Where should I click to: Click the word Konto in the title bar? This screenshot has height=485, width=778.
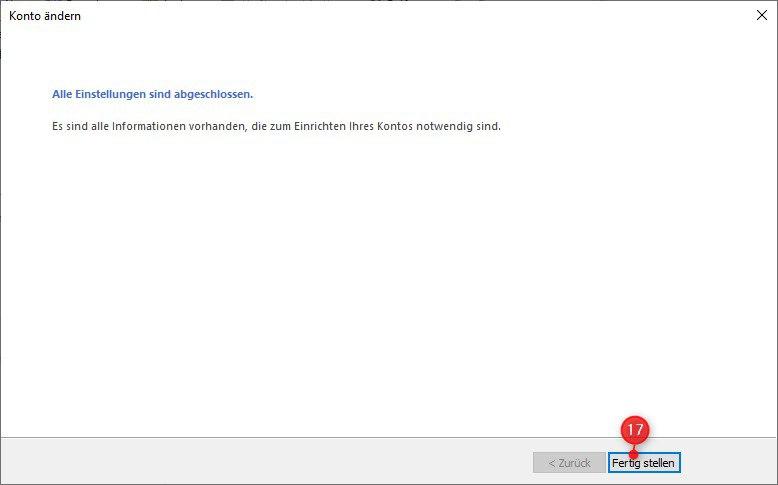[x=25, y=16]
